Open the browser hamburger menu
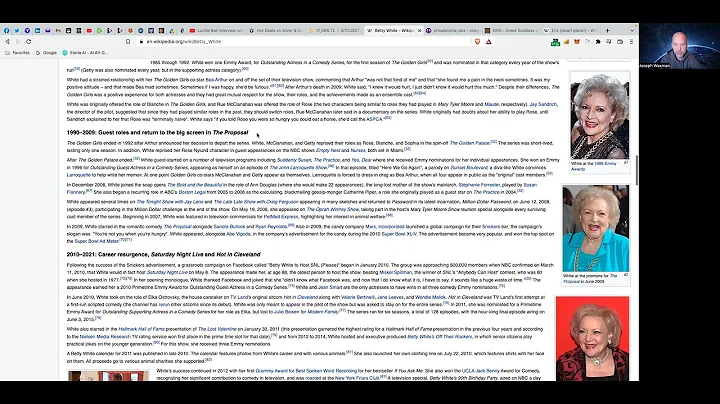 [631, 42]
